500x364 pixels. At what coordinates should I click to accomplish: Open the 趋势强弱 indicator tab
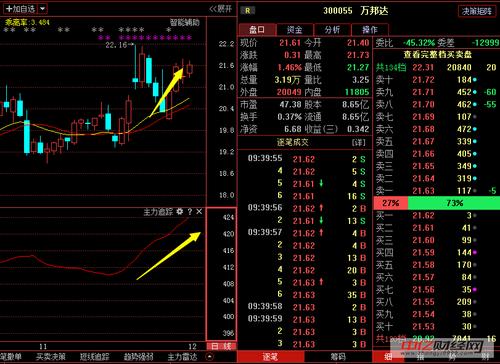pos(139,357)
